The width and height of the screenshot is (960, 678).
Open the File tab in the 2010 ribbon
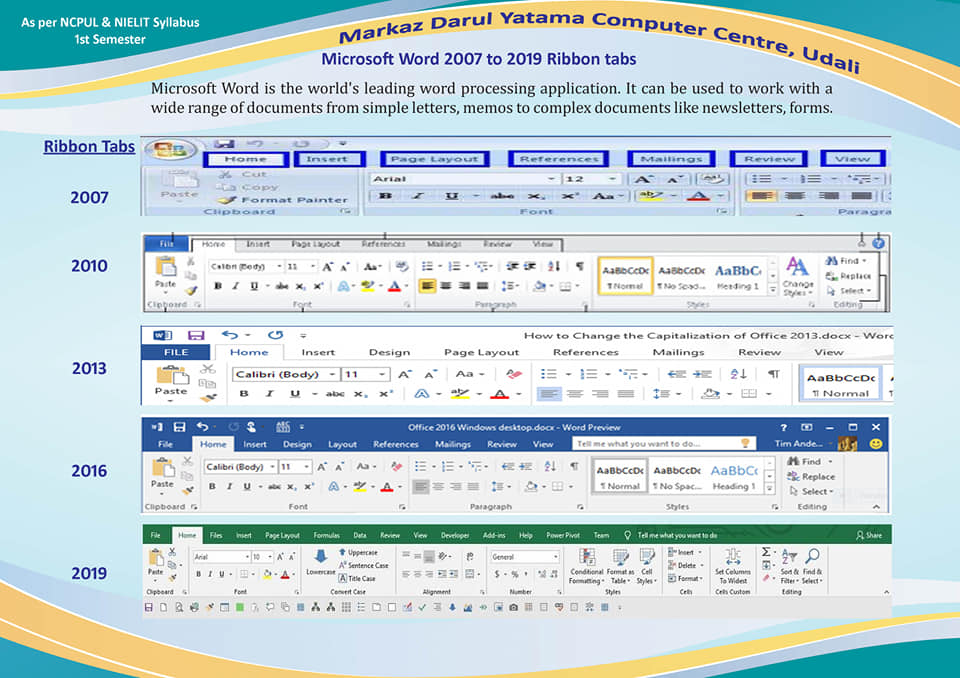166,244
